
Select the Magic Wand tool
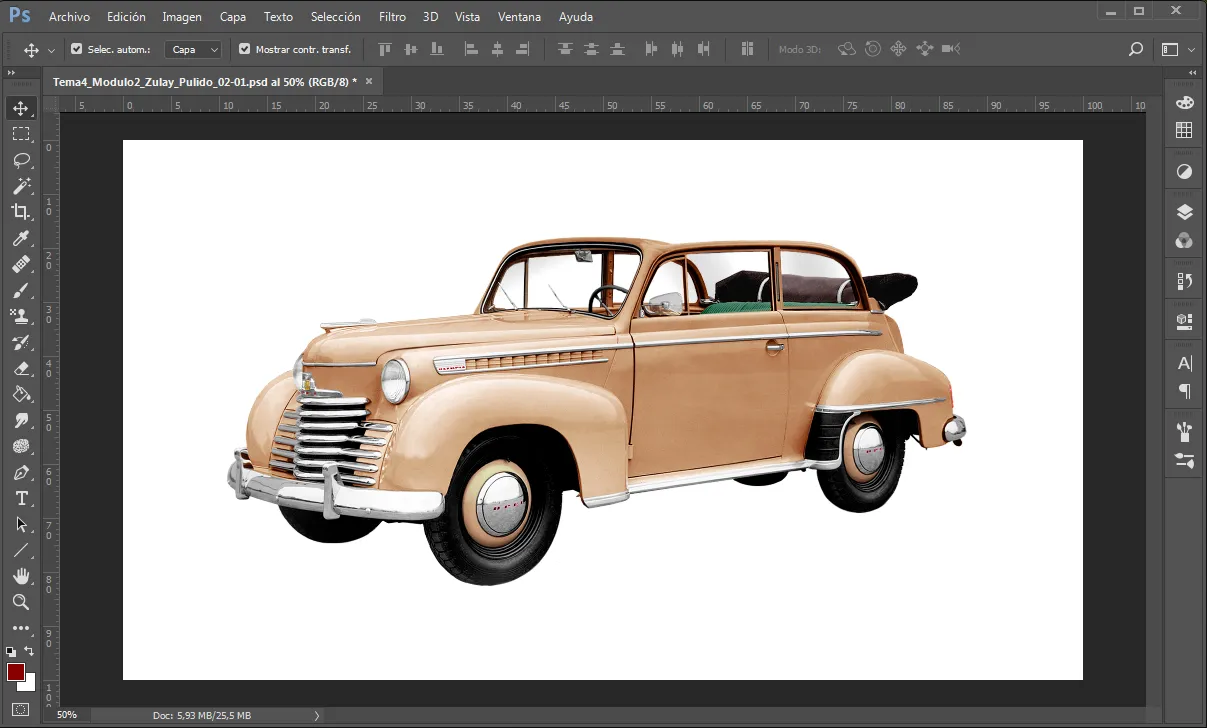tap(21, 186)
